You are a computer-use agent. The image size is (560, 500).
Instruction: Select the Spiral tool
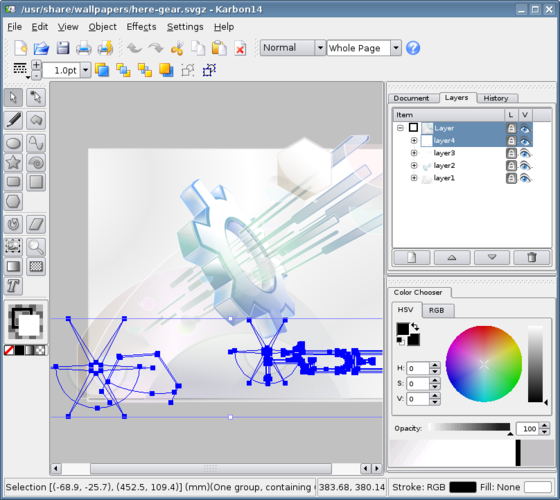click(x=36, y=162)
